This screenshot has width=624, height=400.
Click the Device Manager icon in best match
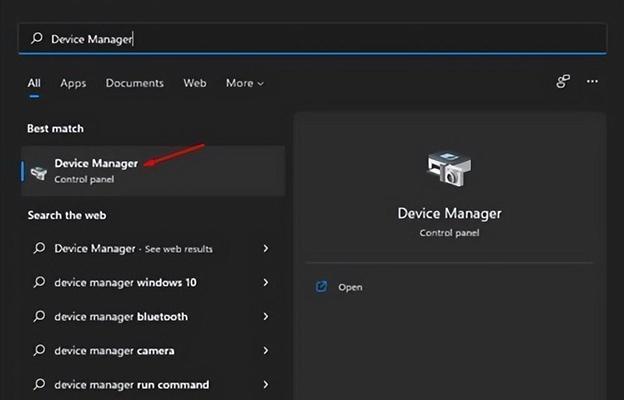(x=39, y=173)
